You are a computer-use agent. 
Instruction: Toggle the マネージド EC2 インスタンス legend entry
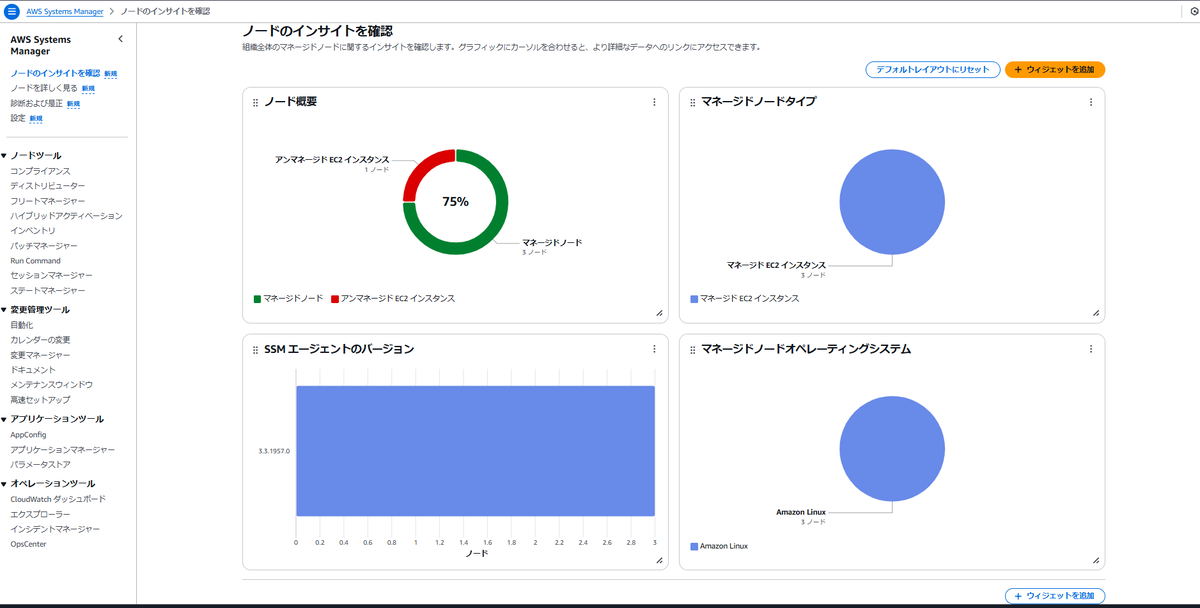(x=745, y=299)
